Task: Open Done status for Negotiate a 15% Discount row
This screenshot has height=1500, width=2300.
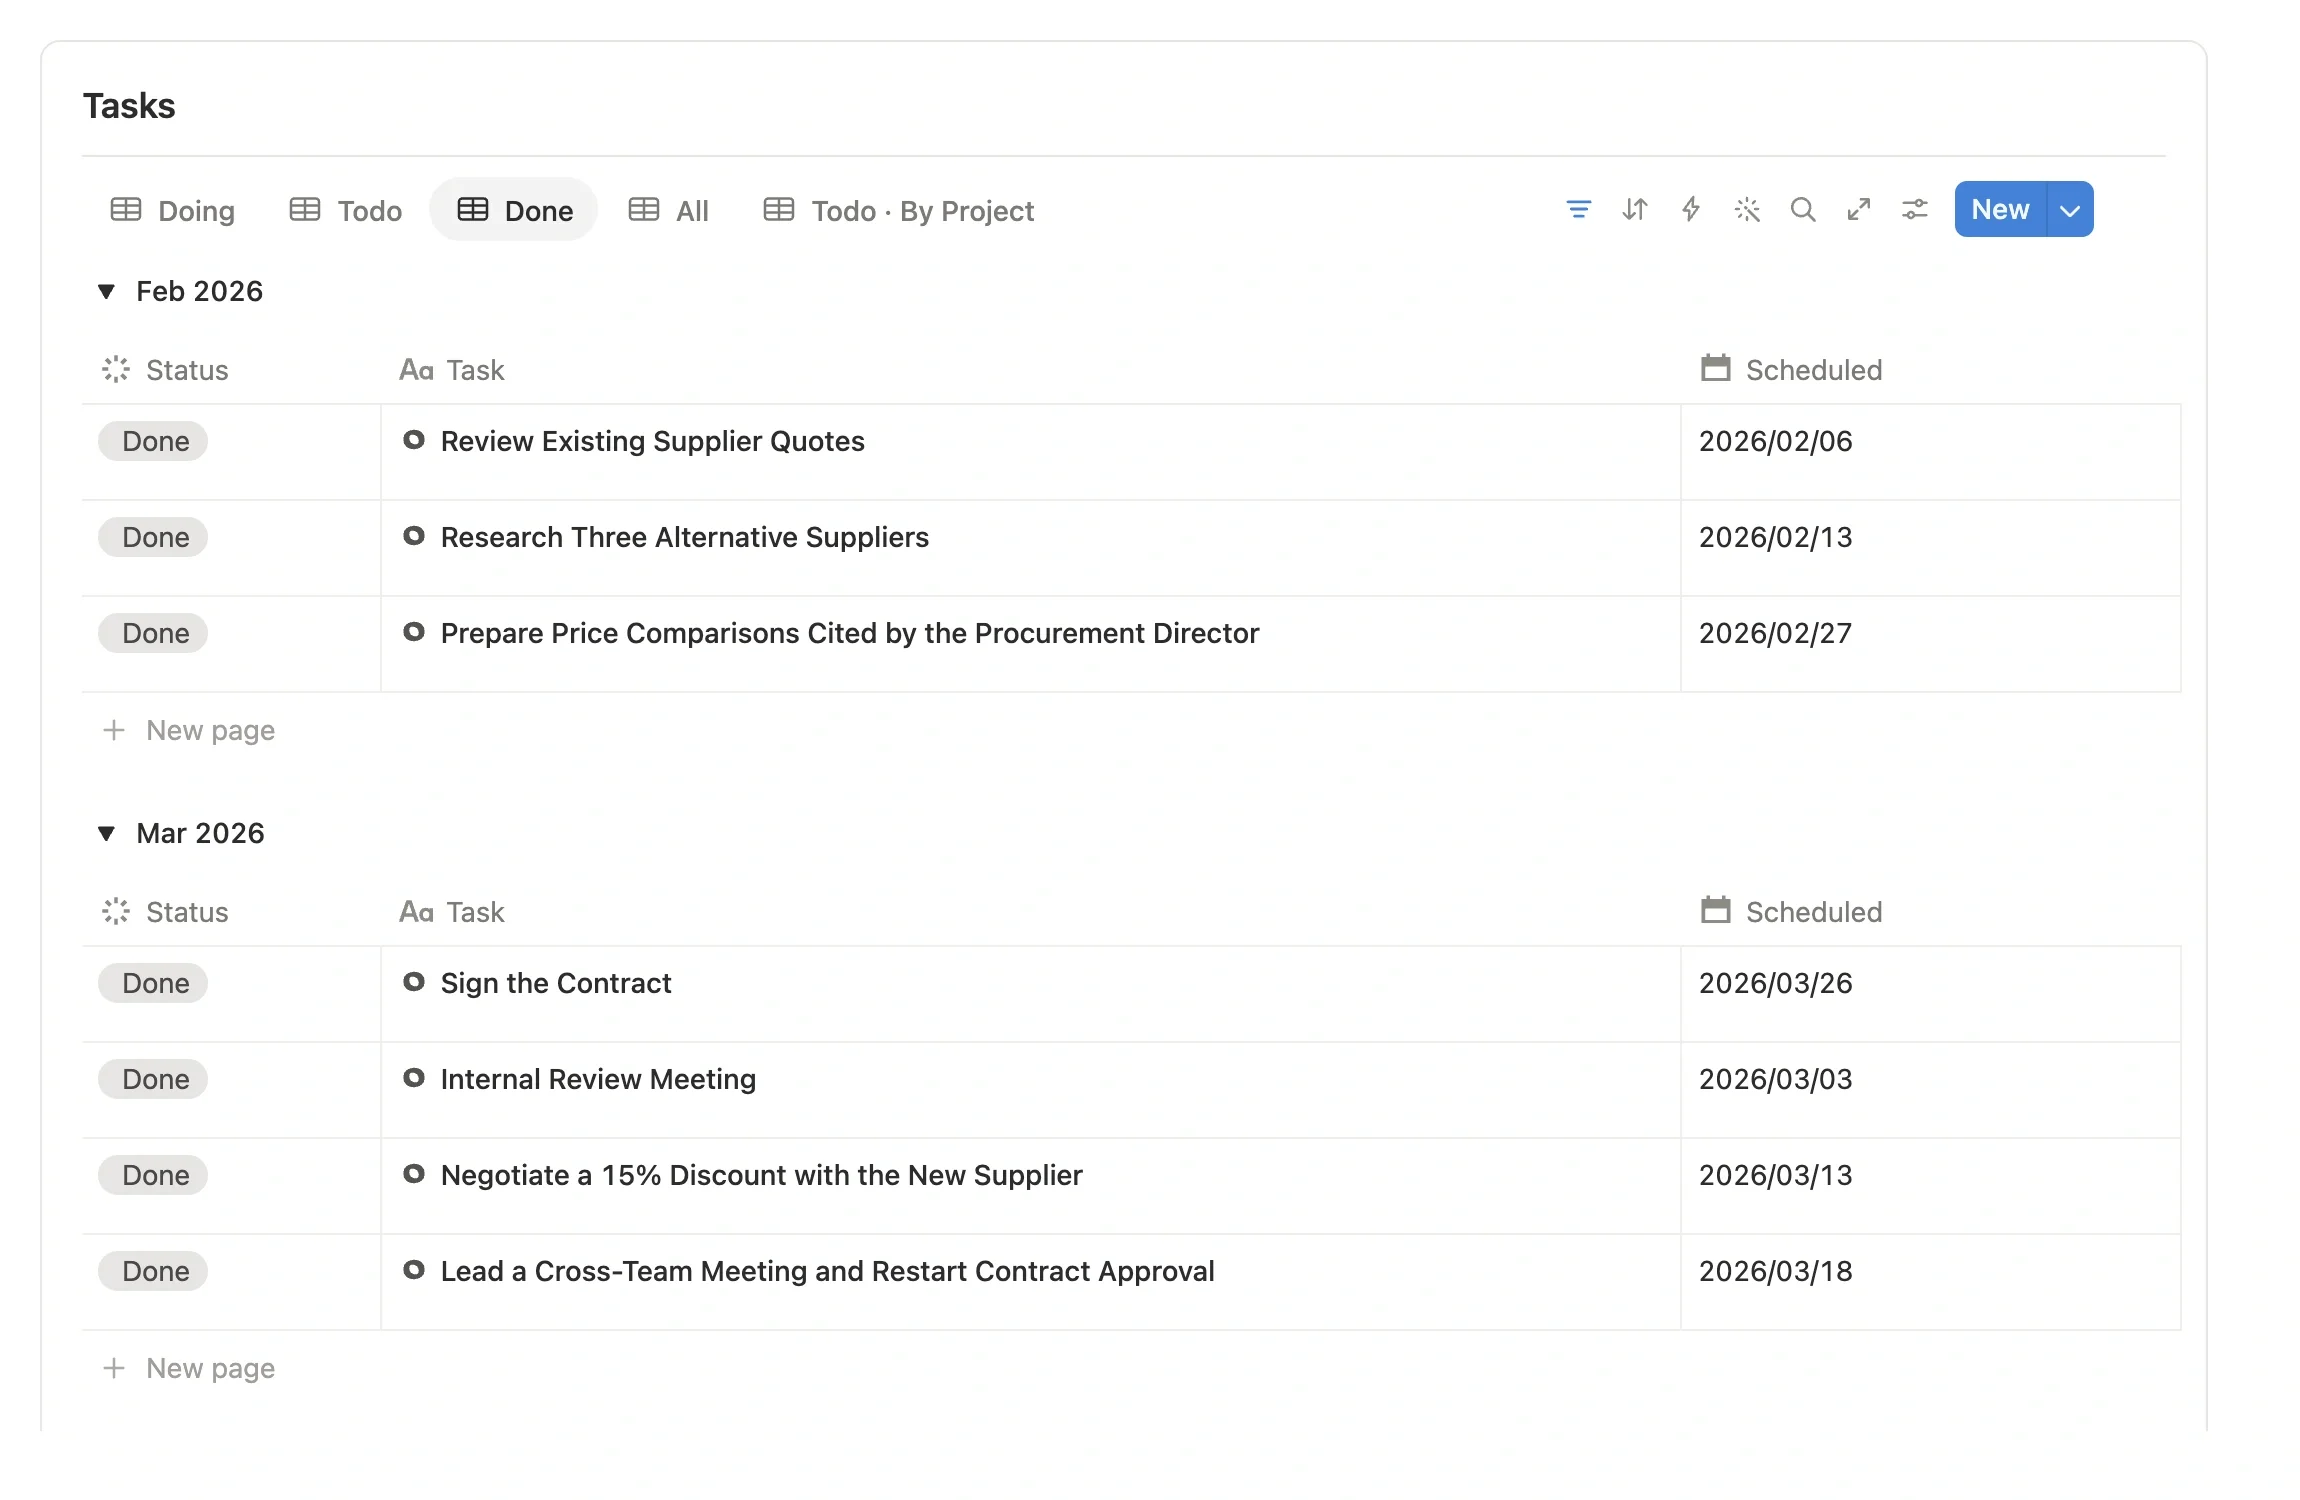Action: coord(153,1175)
